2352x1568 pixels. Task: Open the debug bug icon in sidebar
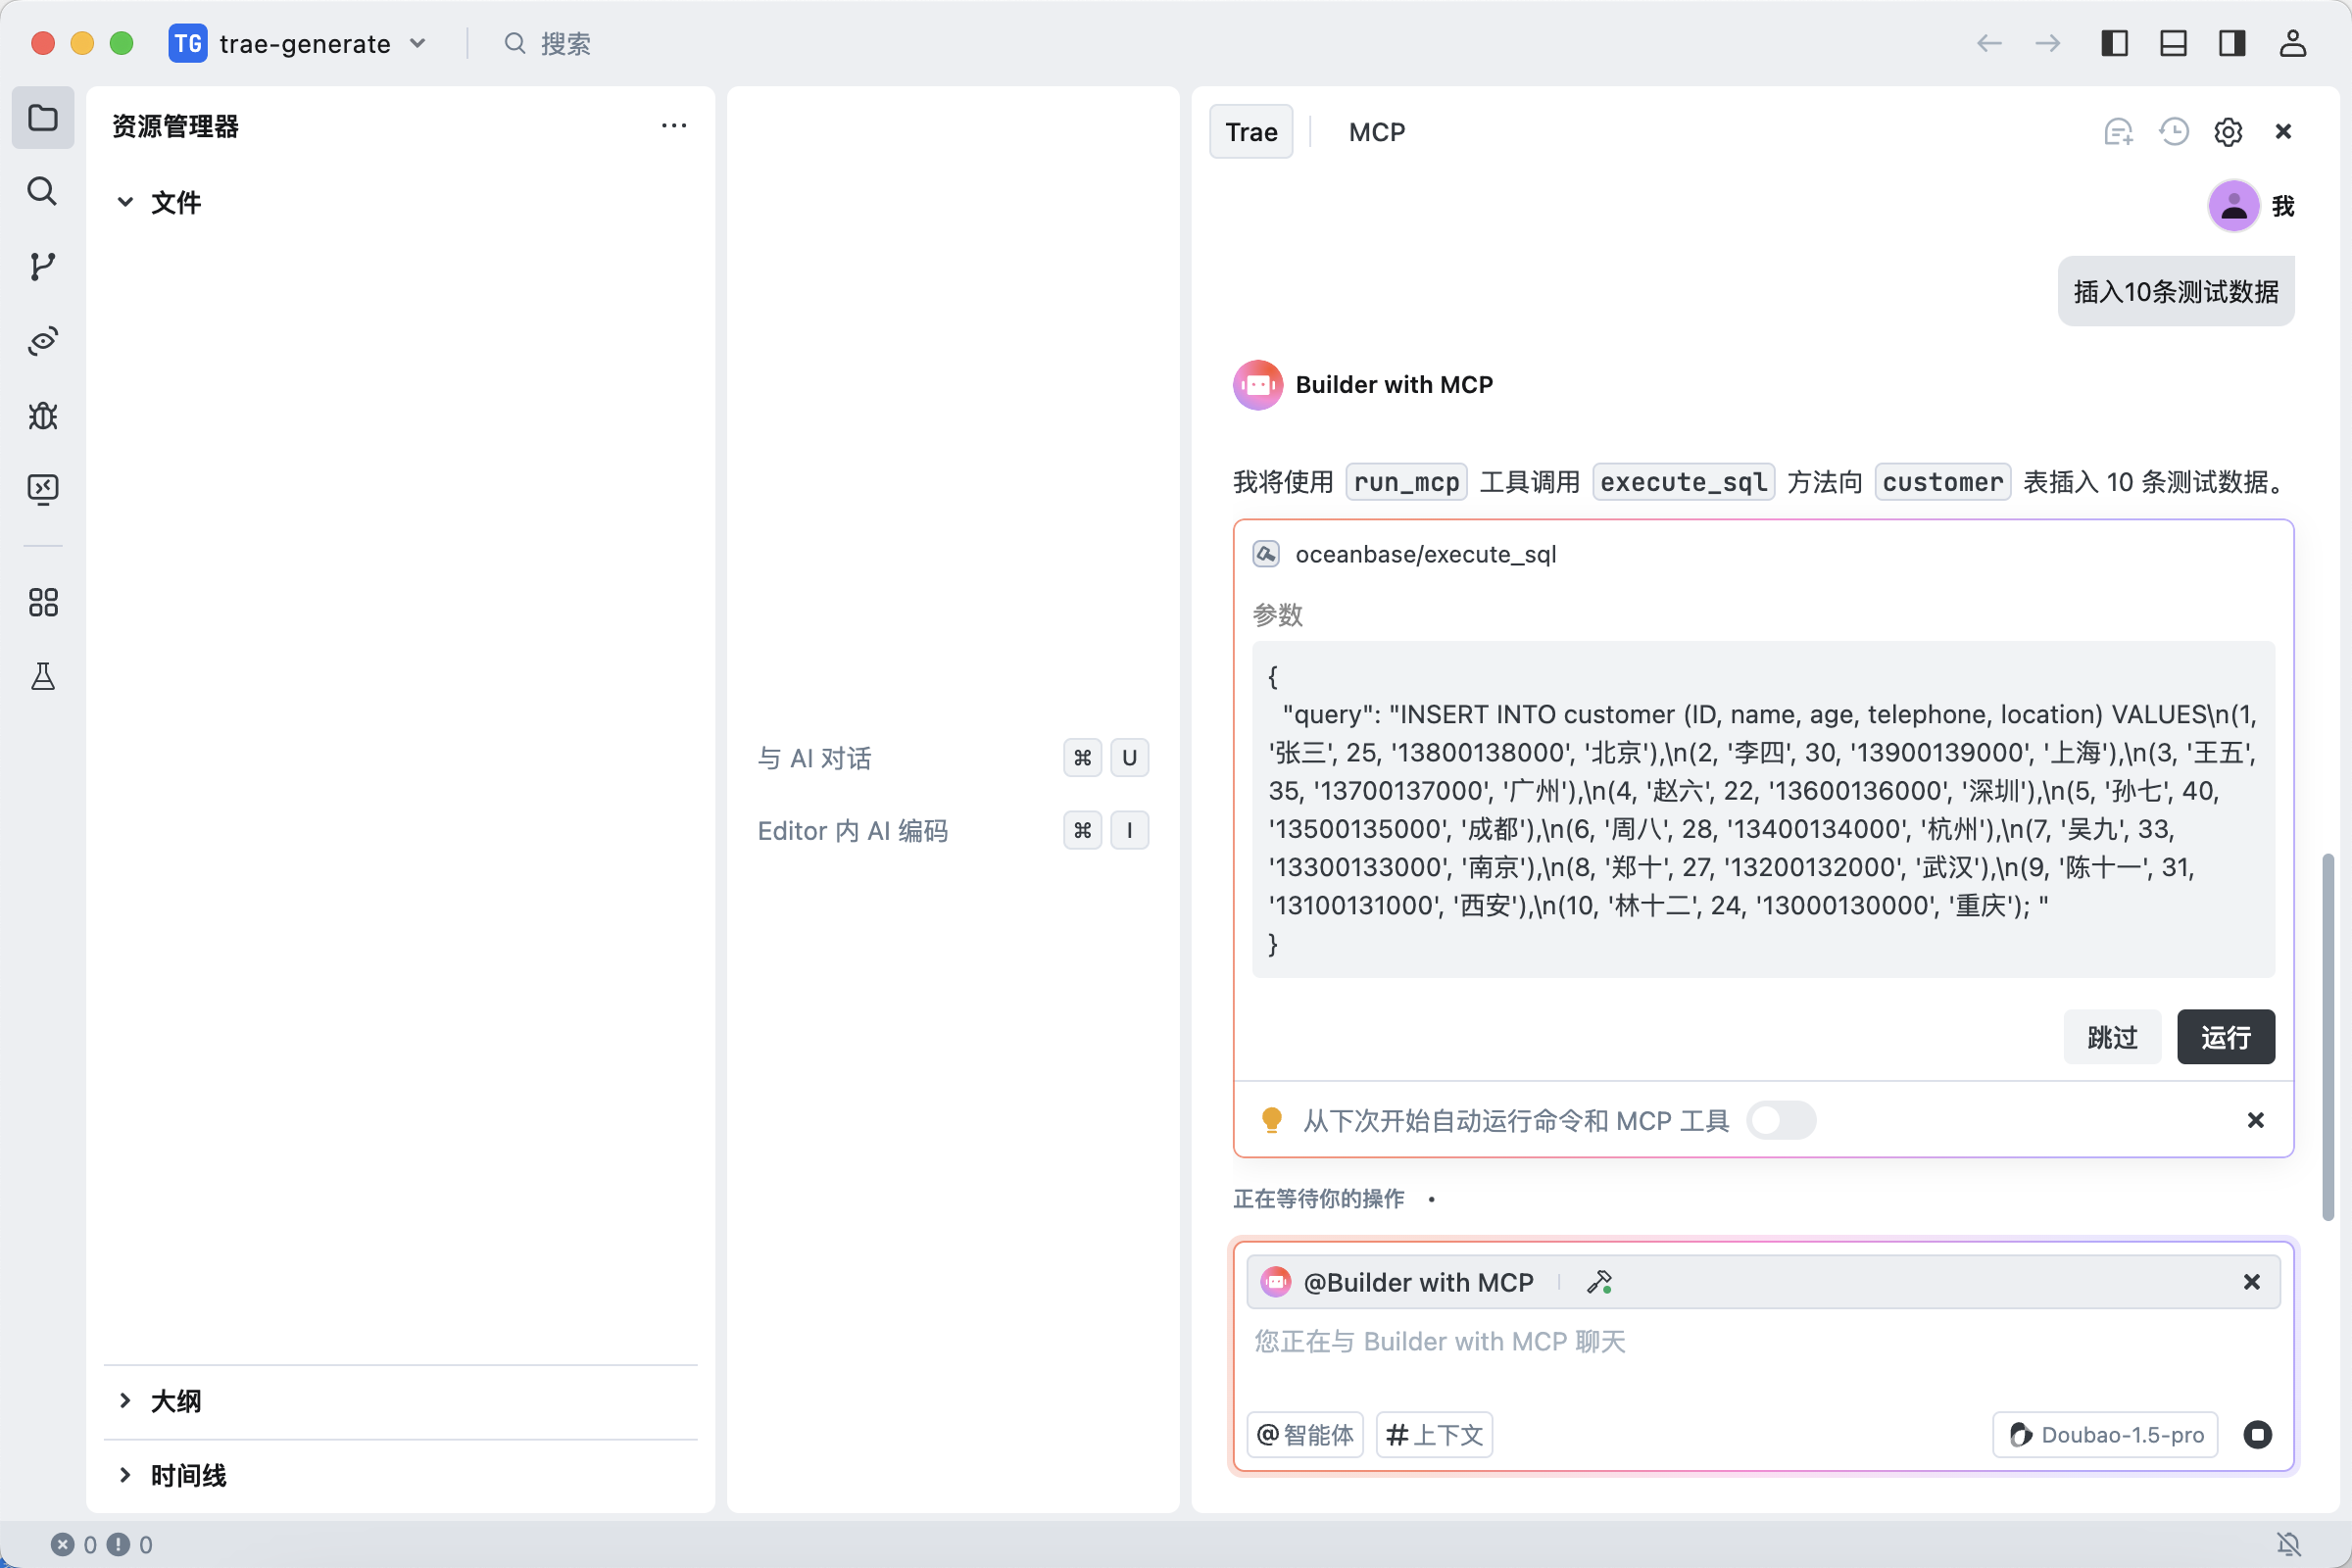pyautogui.click(x=42, y=415)
